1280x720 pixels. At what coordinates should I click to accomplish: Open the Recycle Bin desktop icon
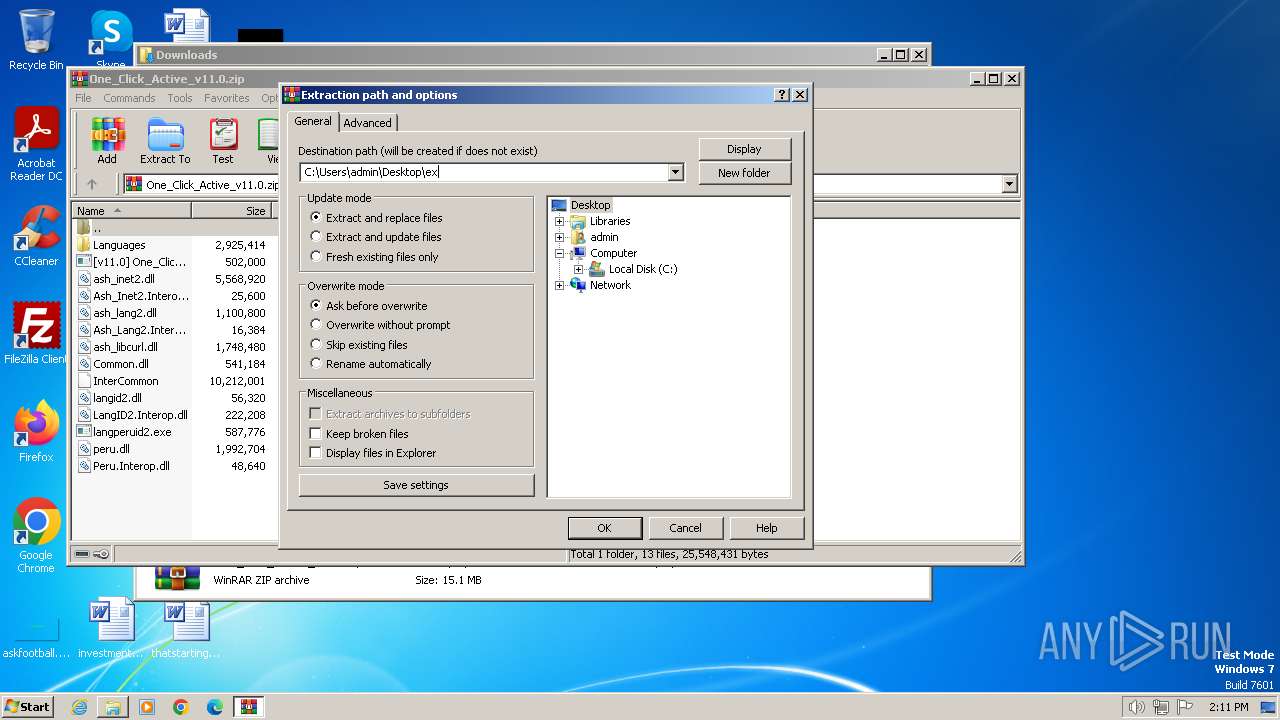(x=36, y=40)
